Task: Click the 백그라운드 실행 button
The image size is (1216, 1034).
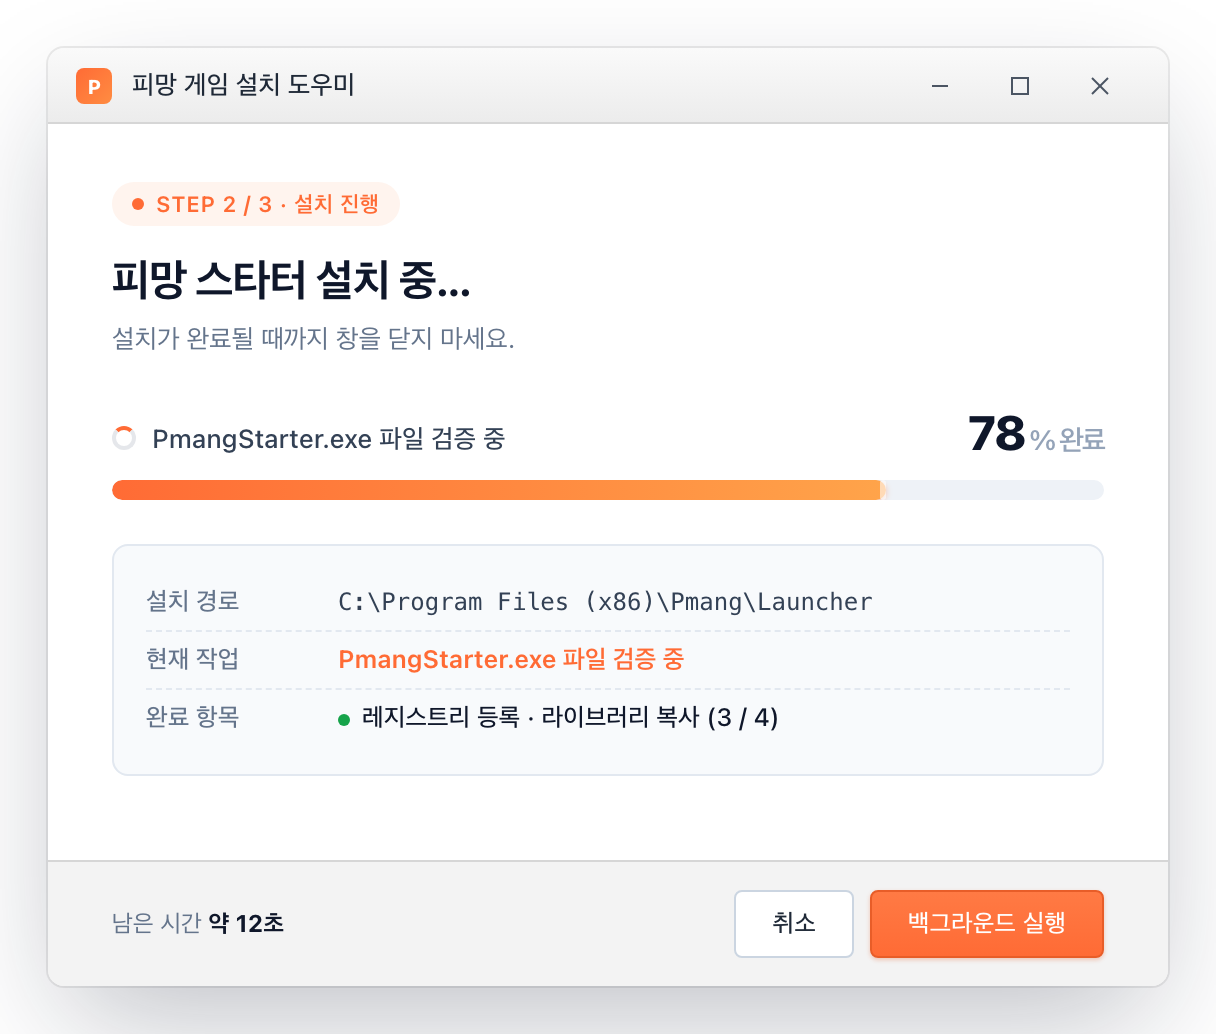Action: [987, 924]
